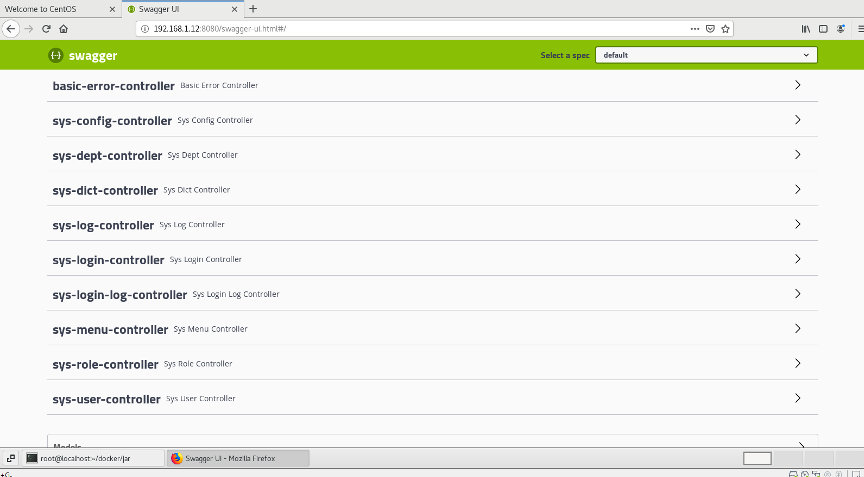Click the 'Sys Config Controller' description text

pyautogui.click(x=215, y=120)
